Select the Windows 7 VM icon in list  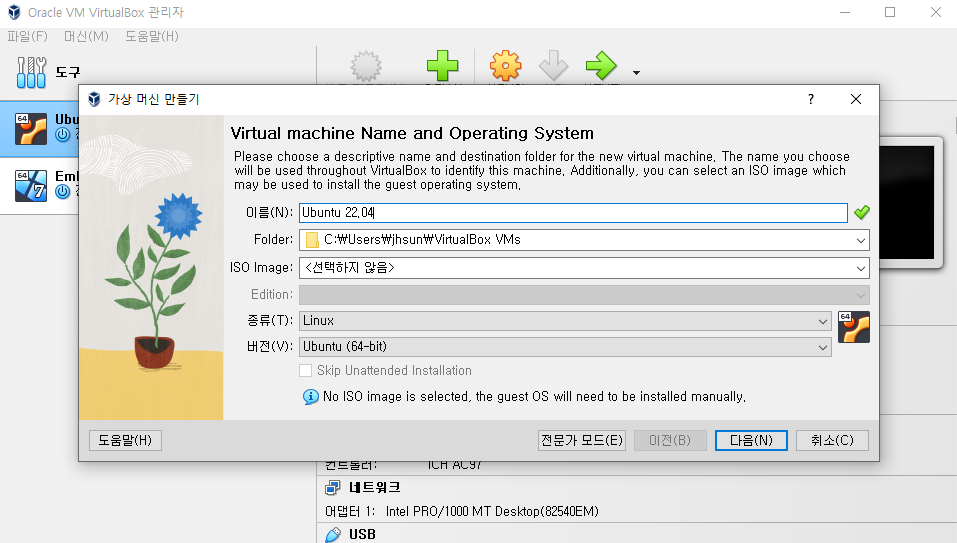click(31, 185)
